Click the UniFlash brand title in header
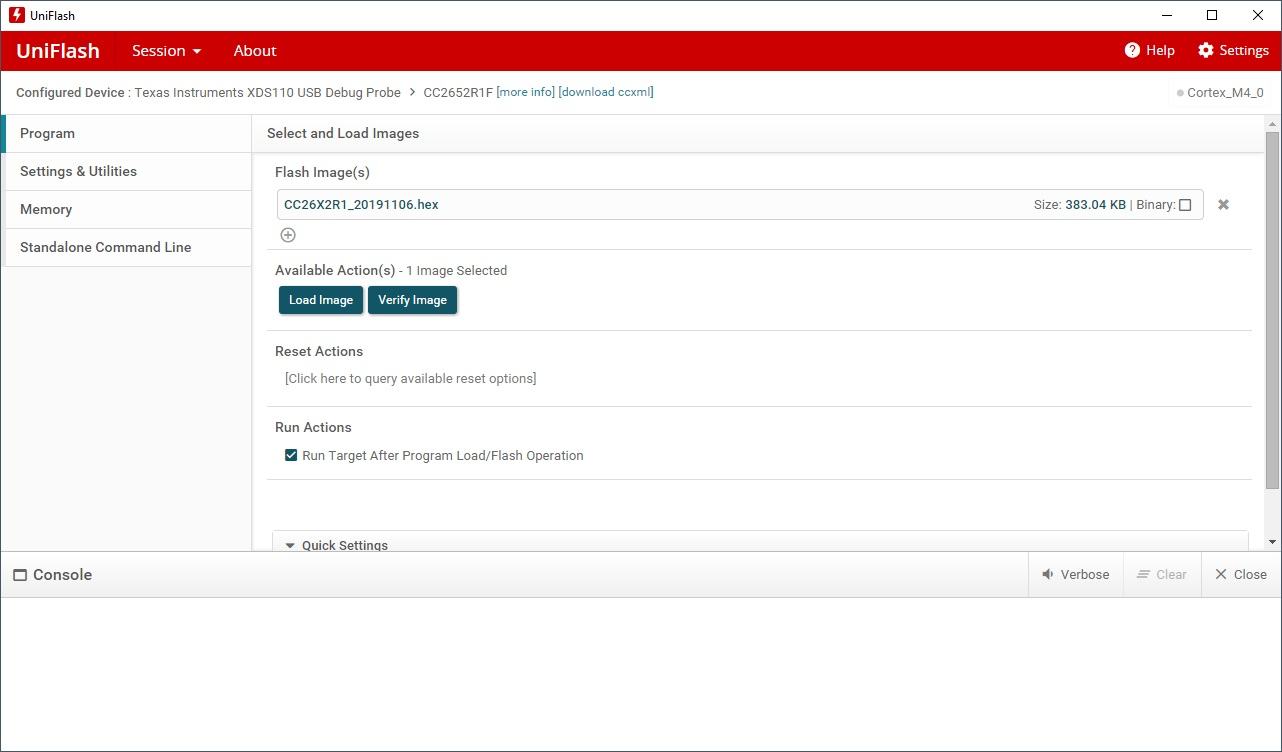Screen dimensions: 1282x752 [58, 51]
